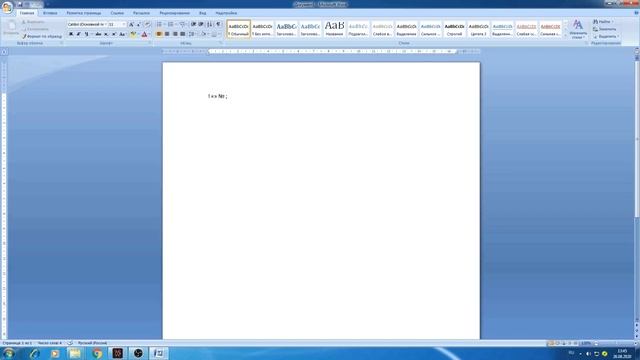Click the Вставить paste button
640x360 pixels.
point(11,28)
